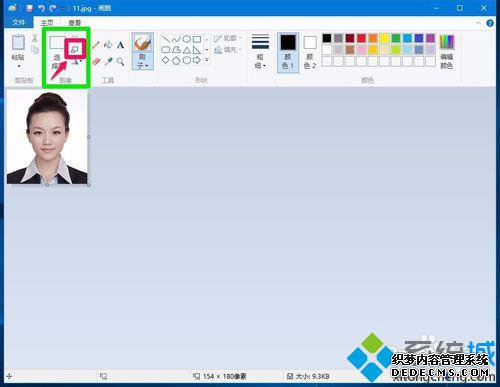Select the Text tool letter A
This screenshot has width=500, height=387.
pyautogui.click(x=120, y=45)
